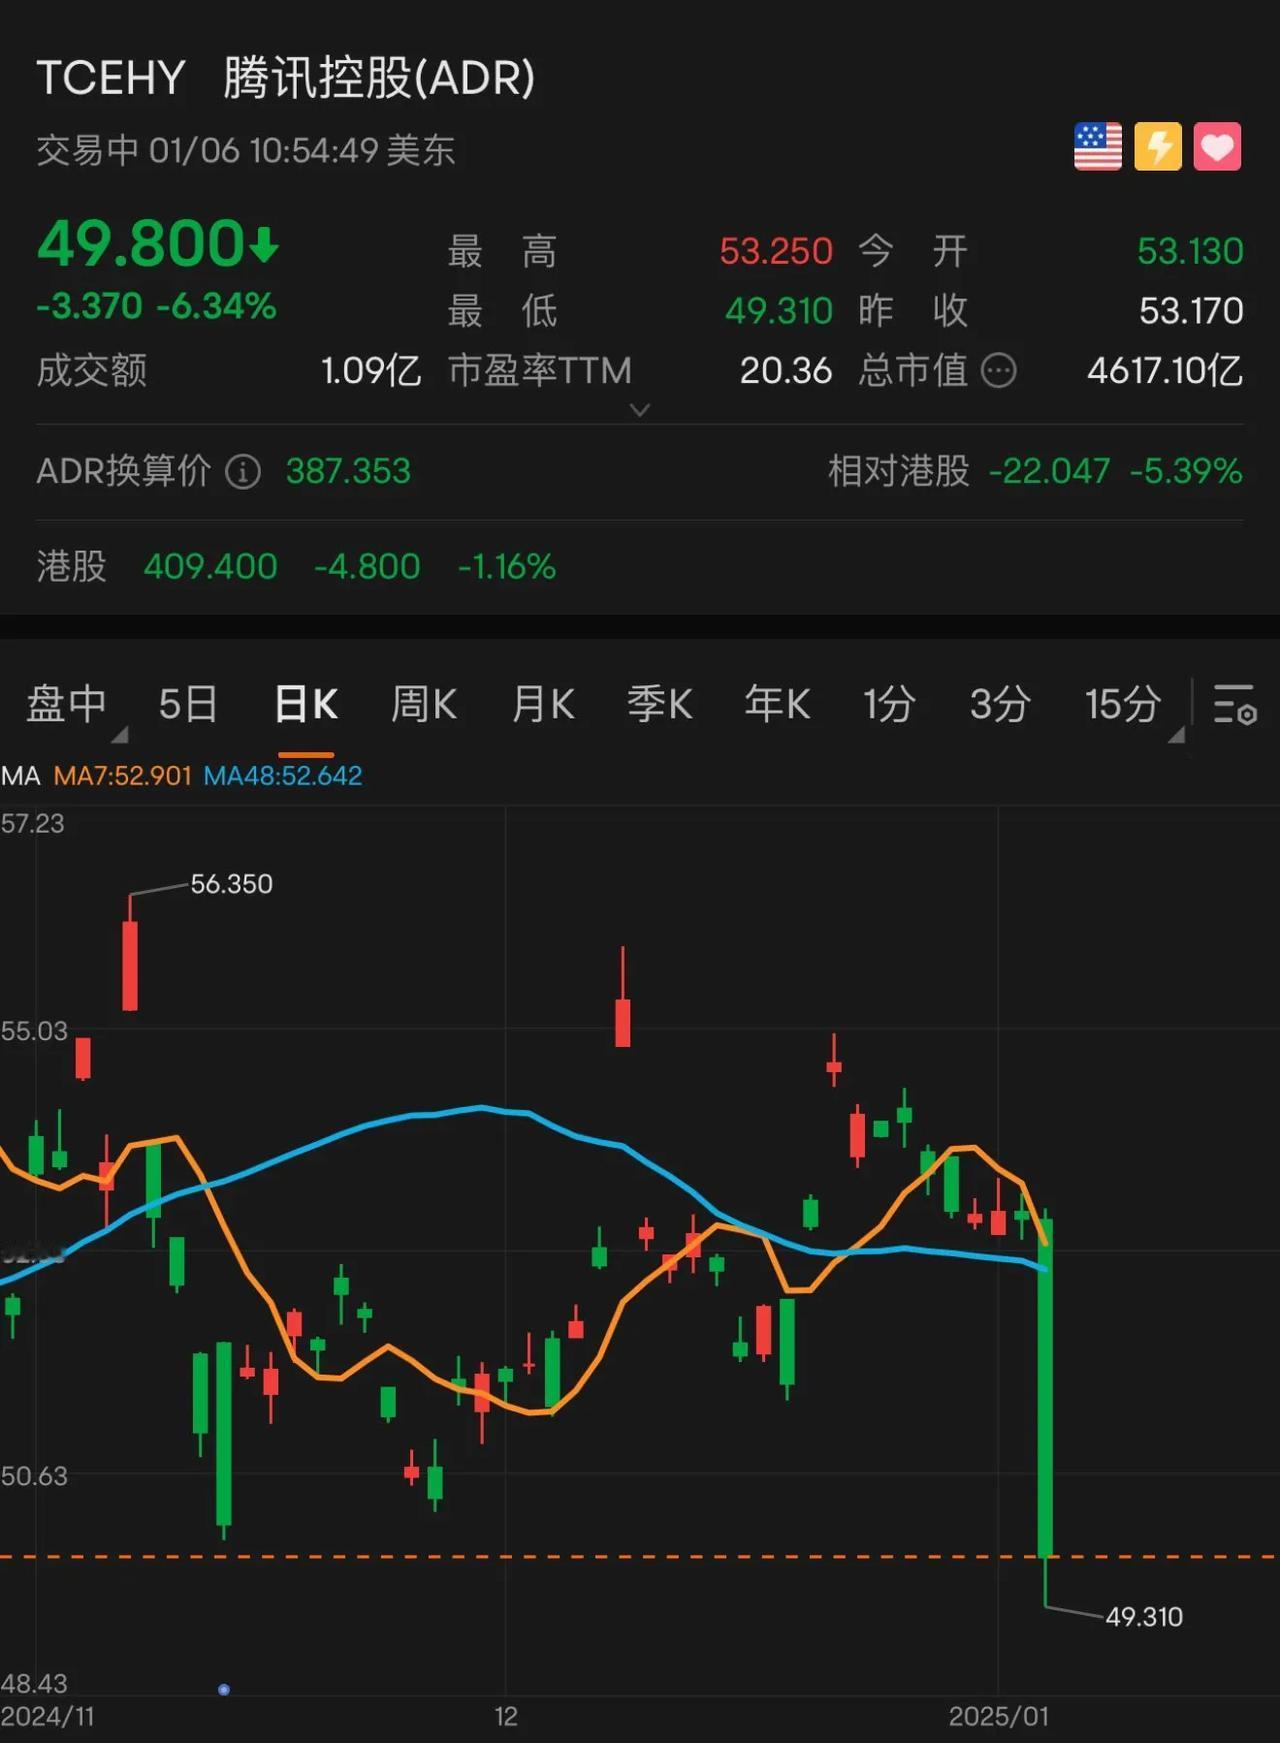Switch to the 月K monthly tab
The height and width of the screenshot is (1743, 1280).
pos(543,704)
